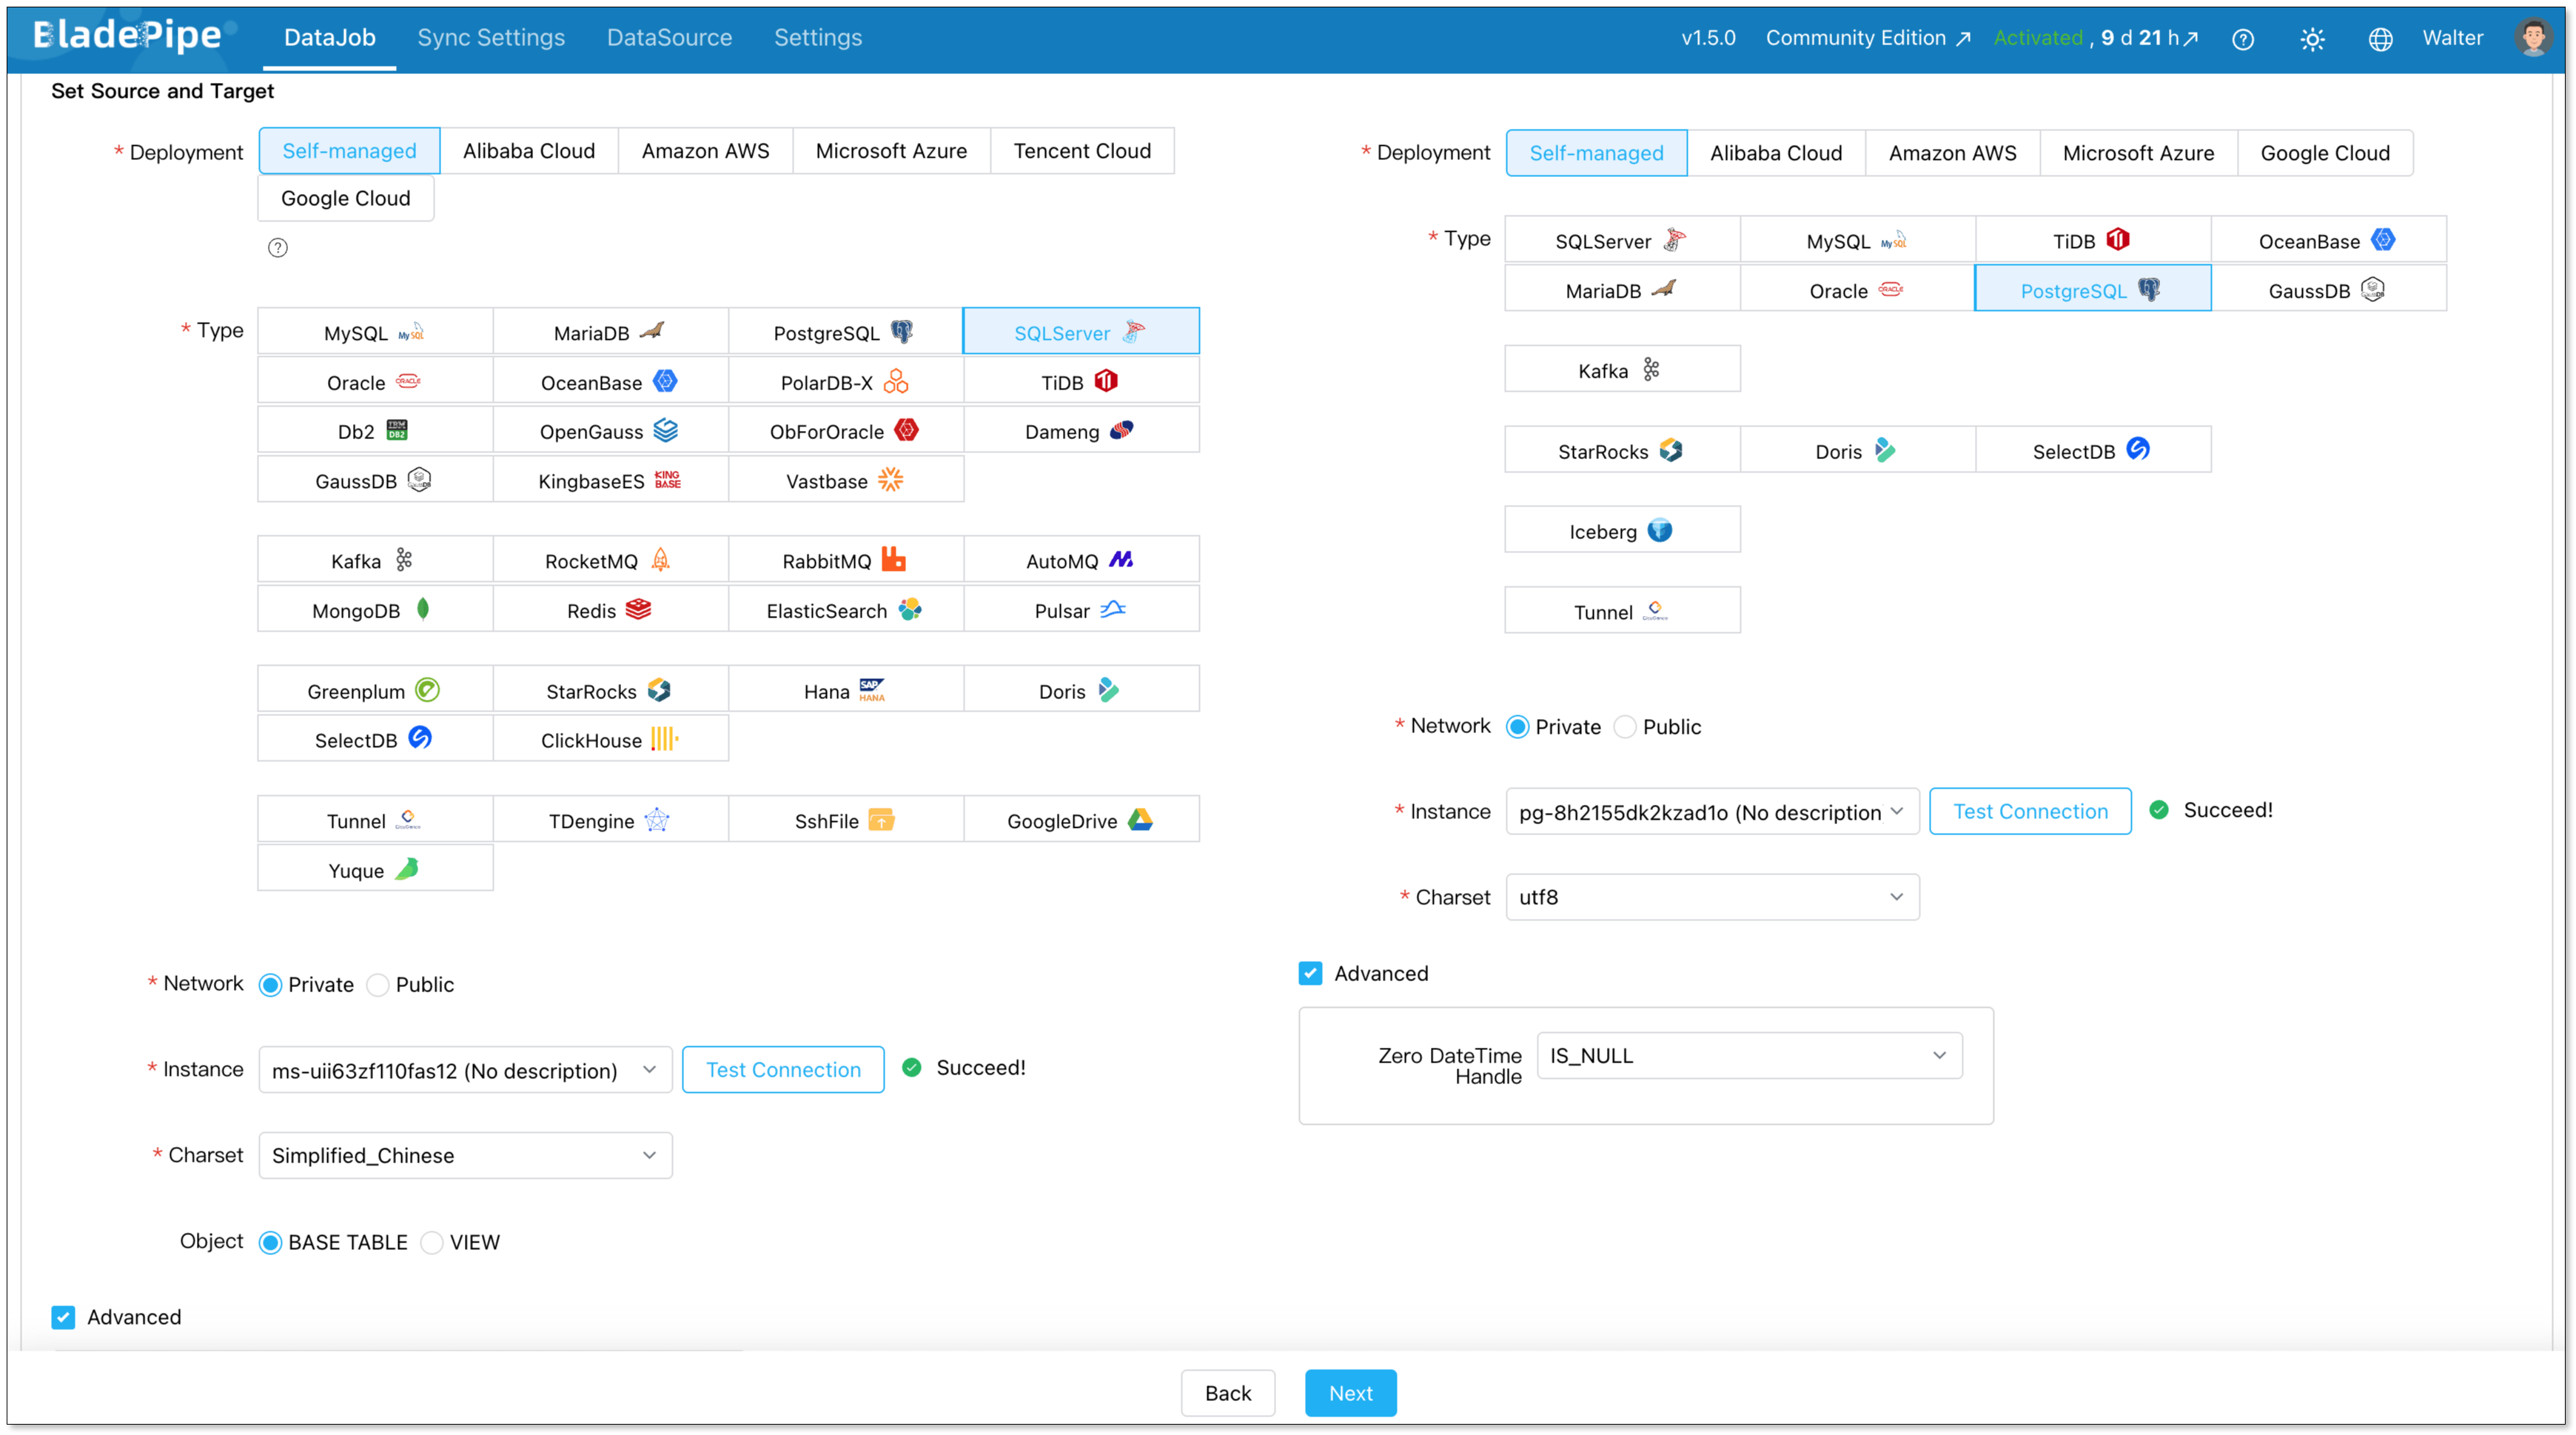Uncheck the target Advanced checkbox

click(1310, 974)
